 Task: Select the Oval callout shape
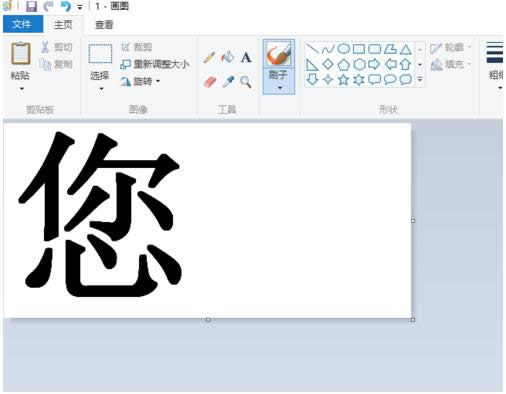390,80
